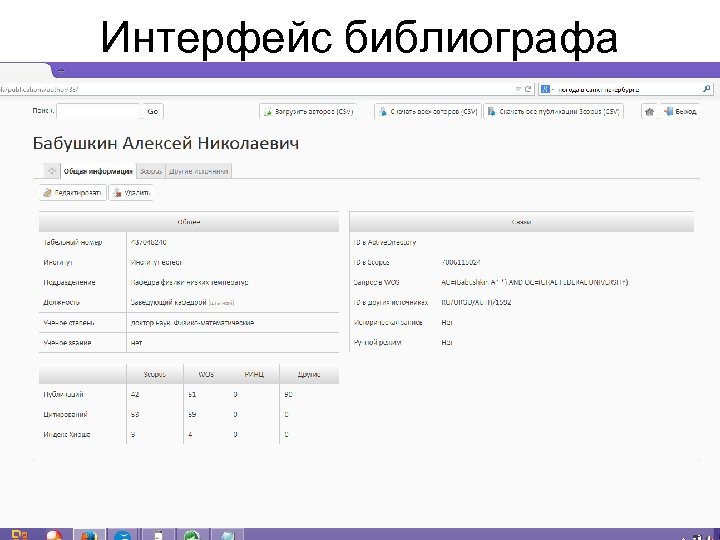Select the Общая информация tab
The height and width of the screenshot is (540, 720).
click(98, 171)
